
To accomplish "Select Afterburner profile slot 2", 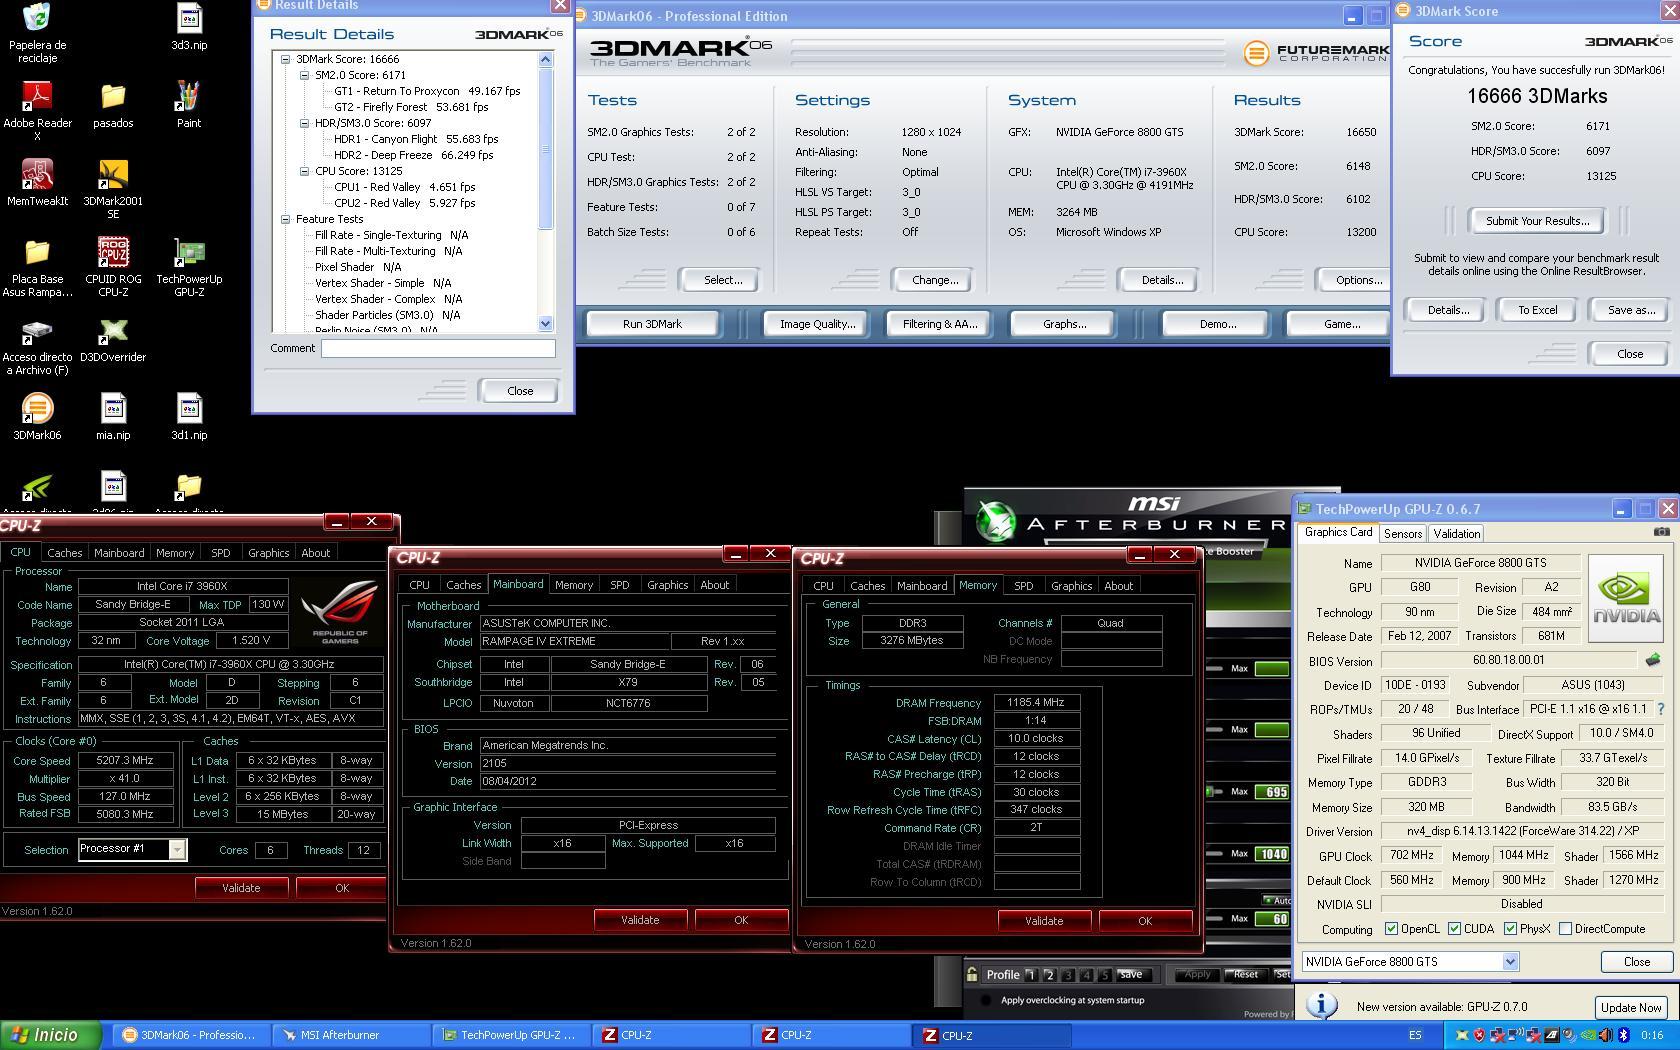I will point(1049,975).
